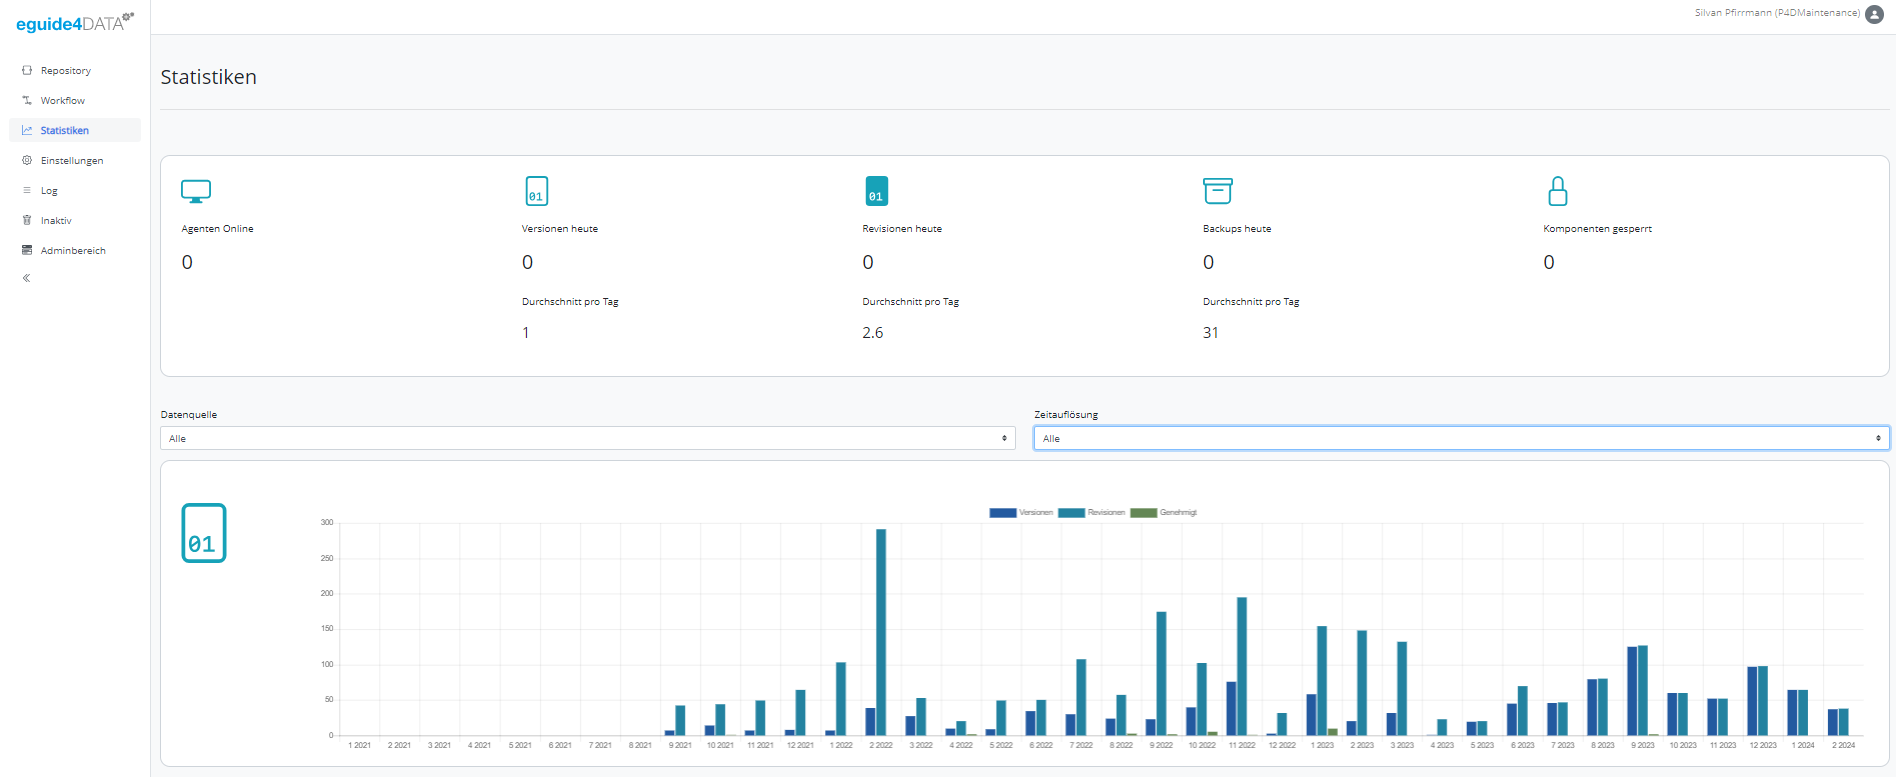Click the Agenten Online monitor icon

pos(196,191)
